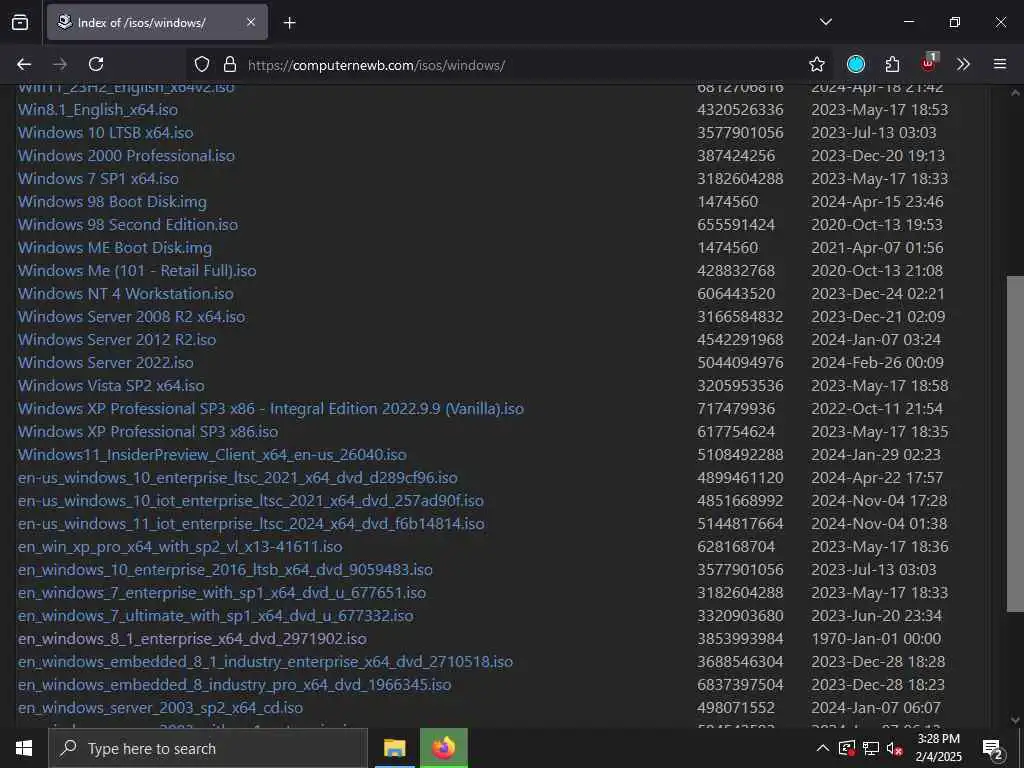Download en-us_windows_10_iot_enterprise_ltsc_2021 iso
Viewport: 1024px width, 768px height.
click(251, 500)
